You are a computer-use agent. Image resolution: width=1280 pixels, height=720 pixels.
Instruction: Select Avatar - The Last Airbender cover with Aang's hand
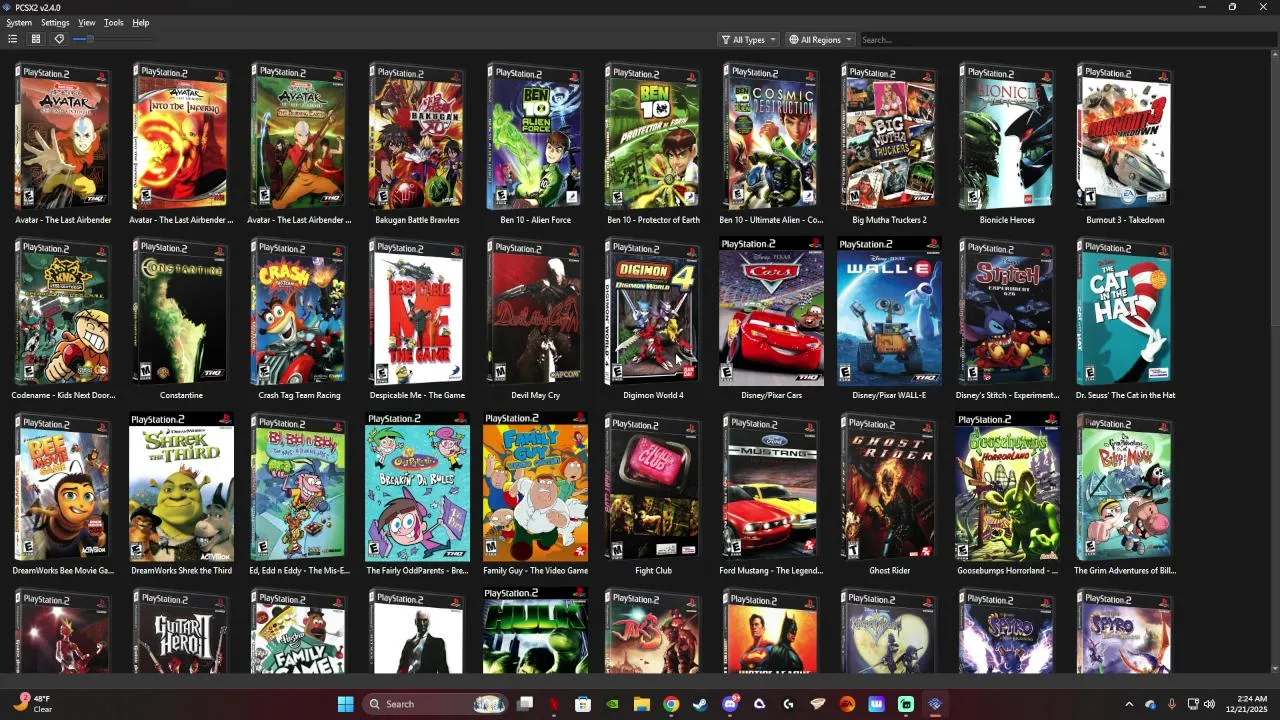(x=63, y=137)
